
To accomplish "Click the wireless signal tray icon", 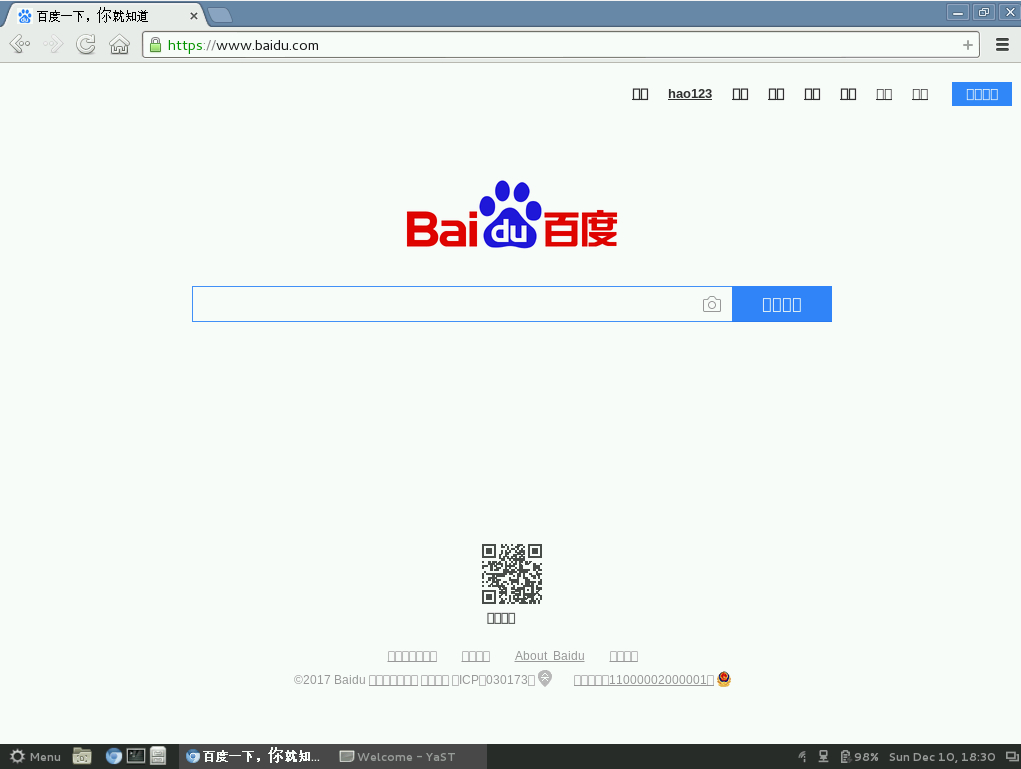I will pyautogui.click(x=803, y=757).
